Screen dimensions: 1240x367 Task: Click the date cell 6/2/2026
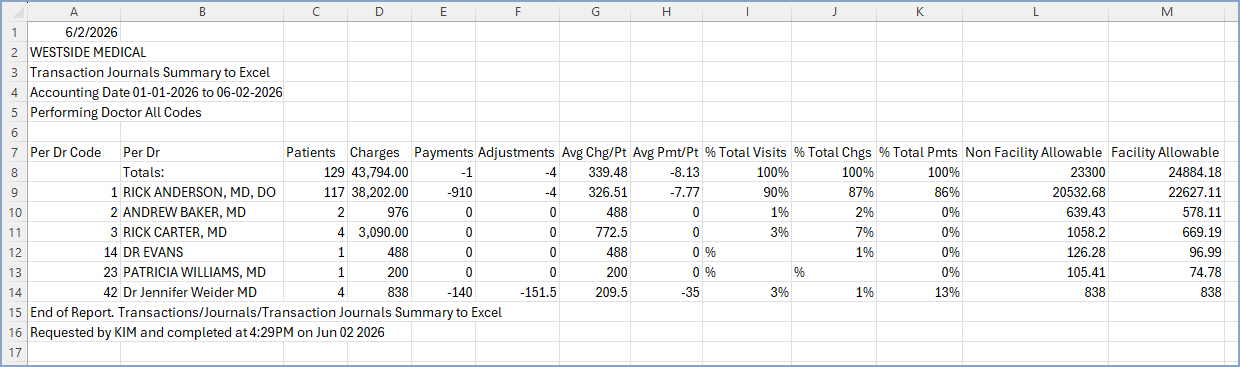pos(74,32)
